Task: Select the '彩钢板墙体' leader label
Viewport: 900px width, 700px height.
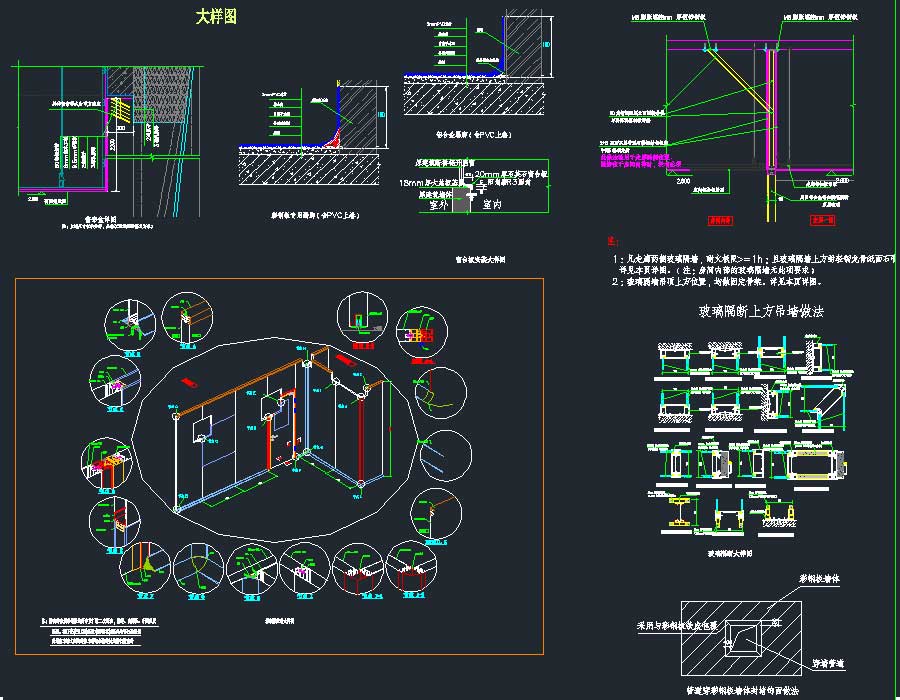Action: pyautogui.click(x=819, y=578)
